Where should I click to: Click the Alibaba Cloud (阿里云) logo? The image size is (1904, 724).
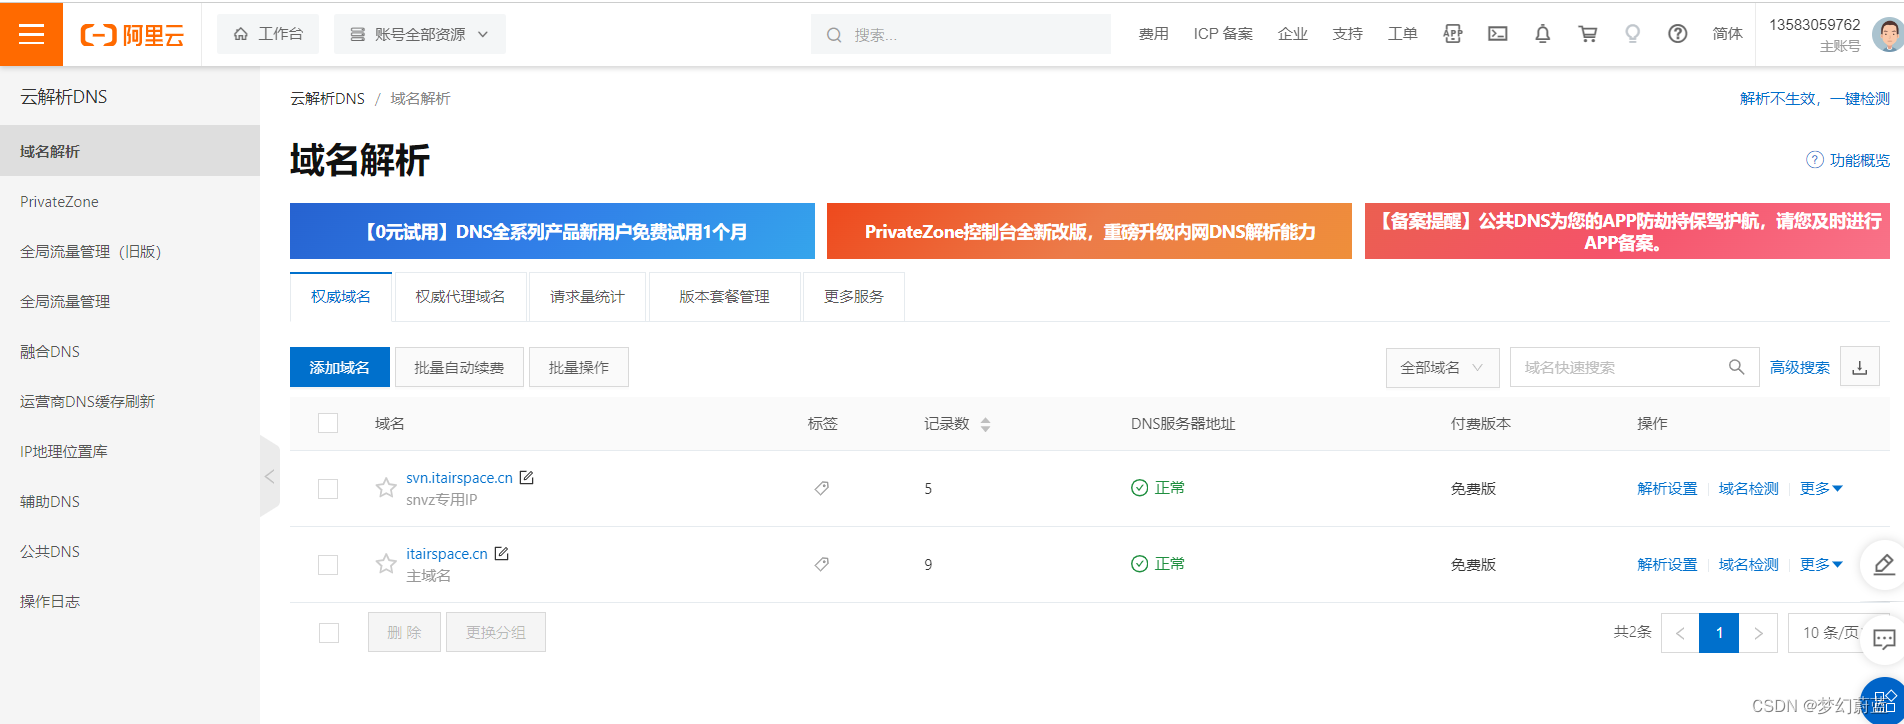[x=132, y=35]
